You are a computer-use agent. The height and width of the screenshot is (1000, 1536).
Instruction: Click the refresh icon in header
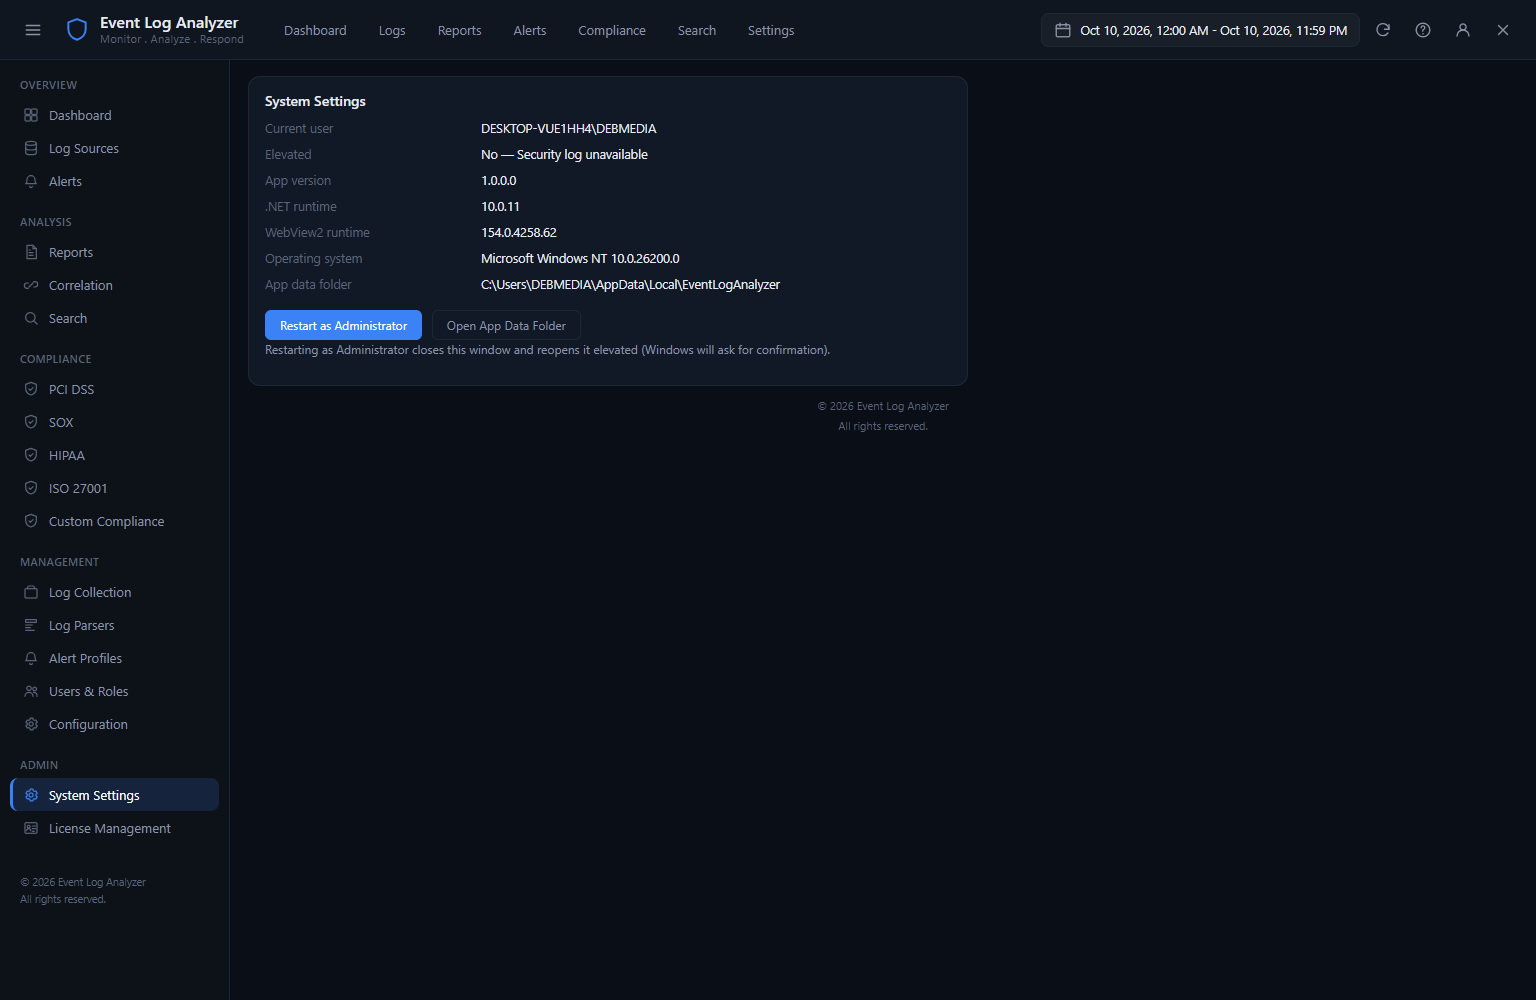point(1383,30)
